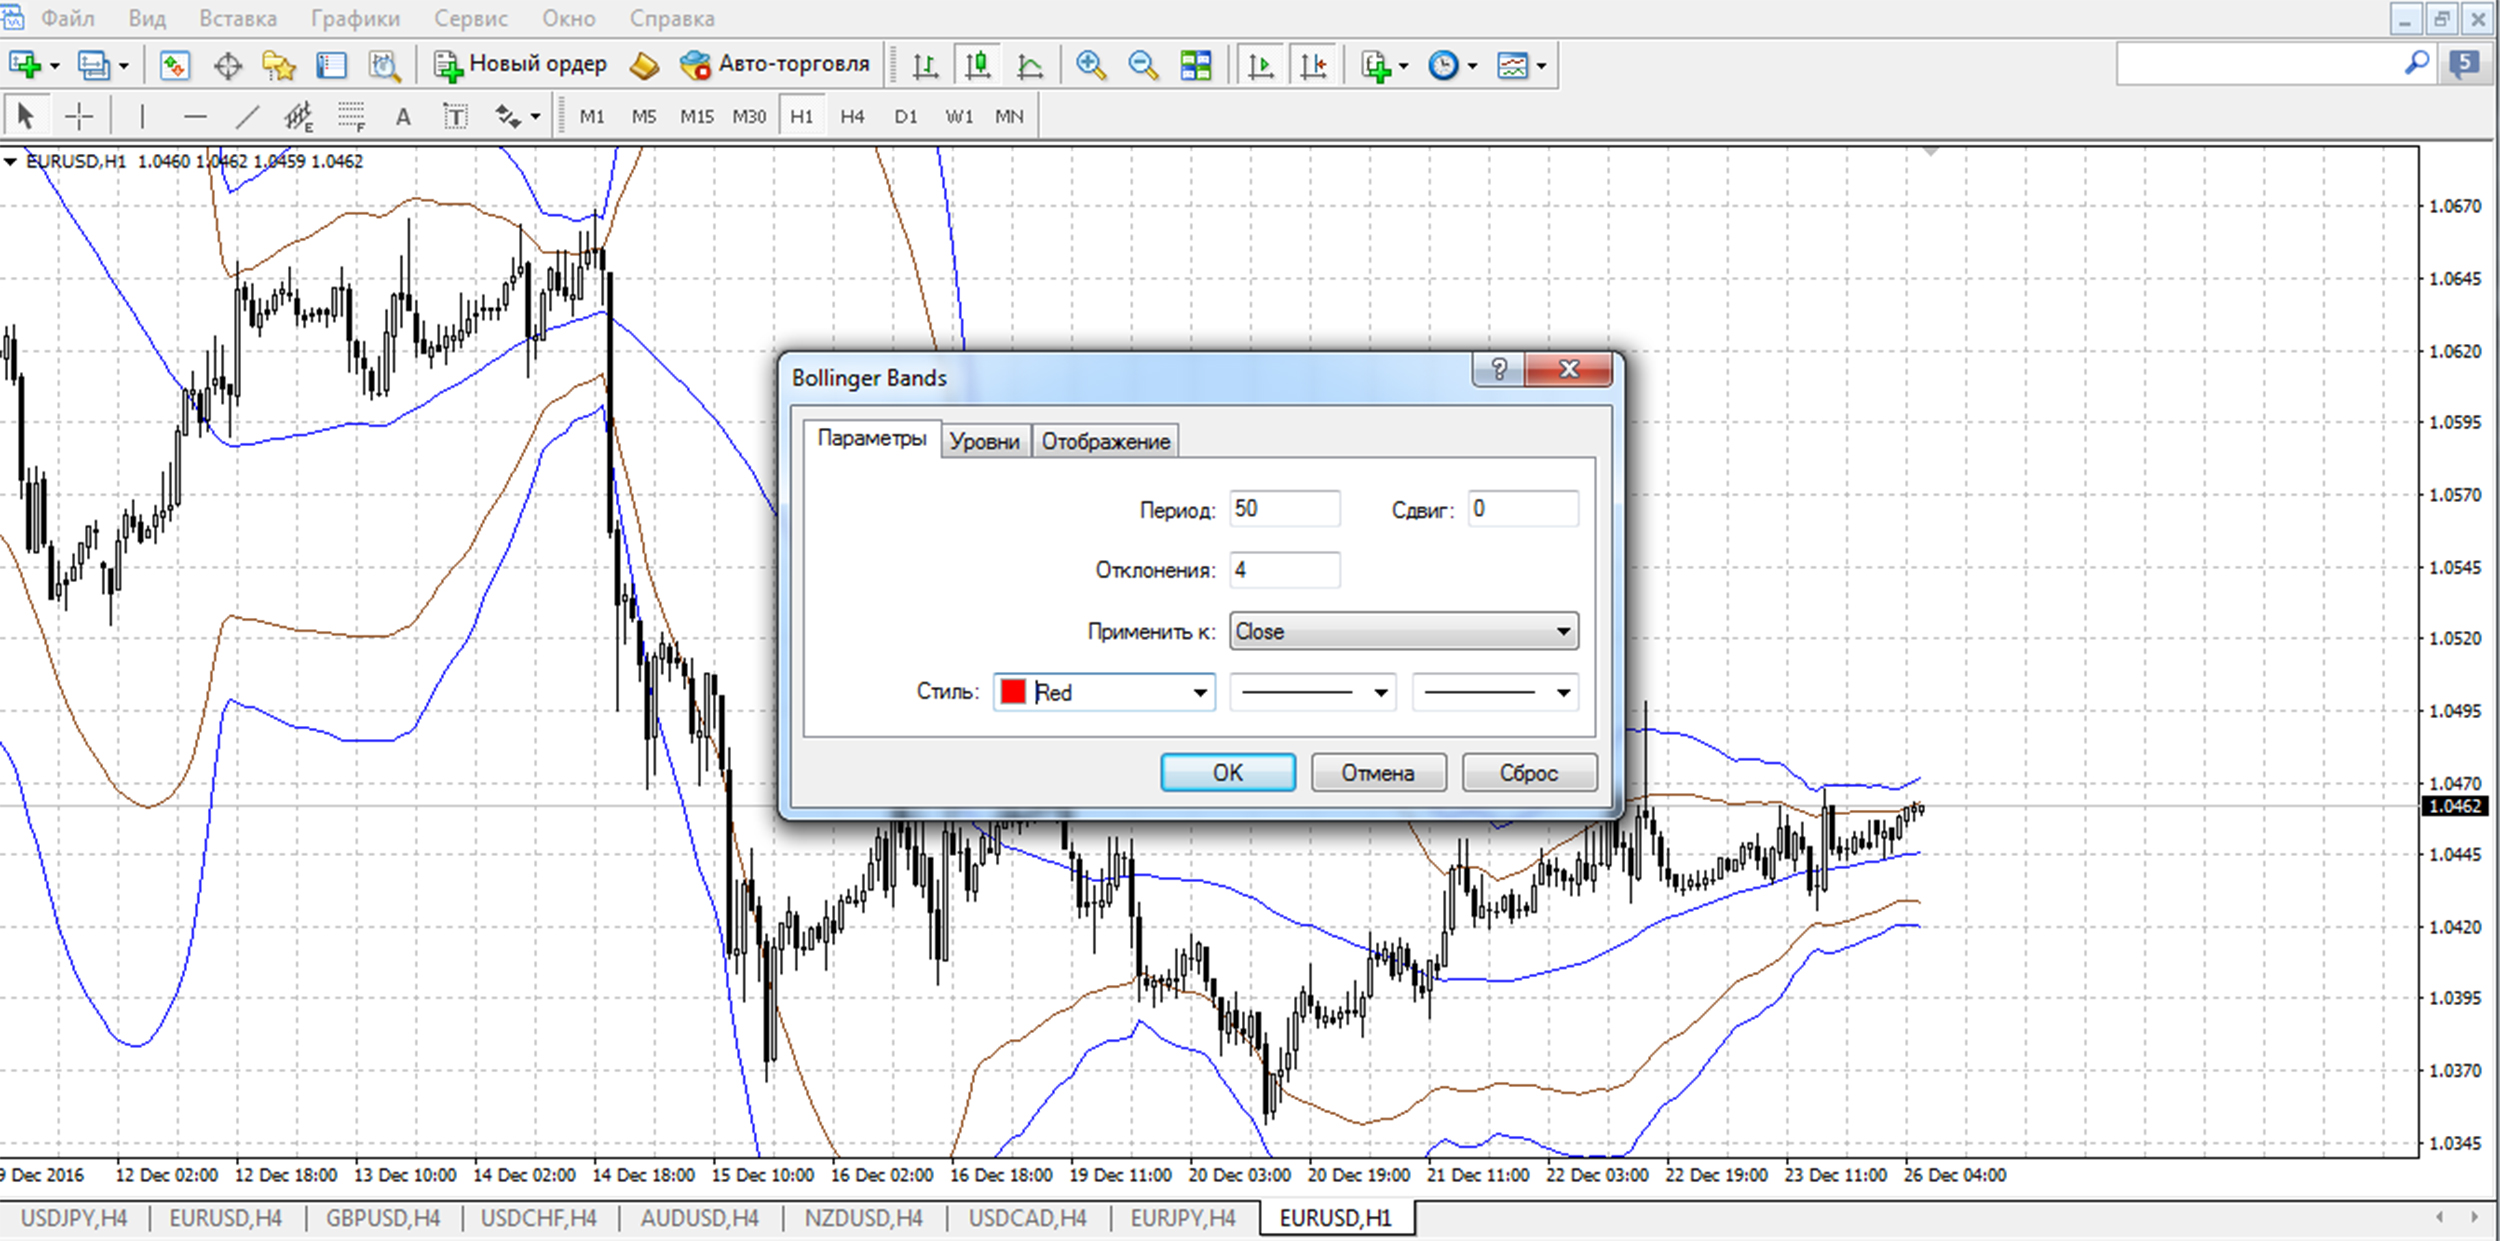Open the Profiles icon
This screenshot has width=2500, height=1241.
(x=94, y=66)
